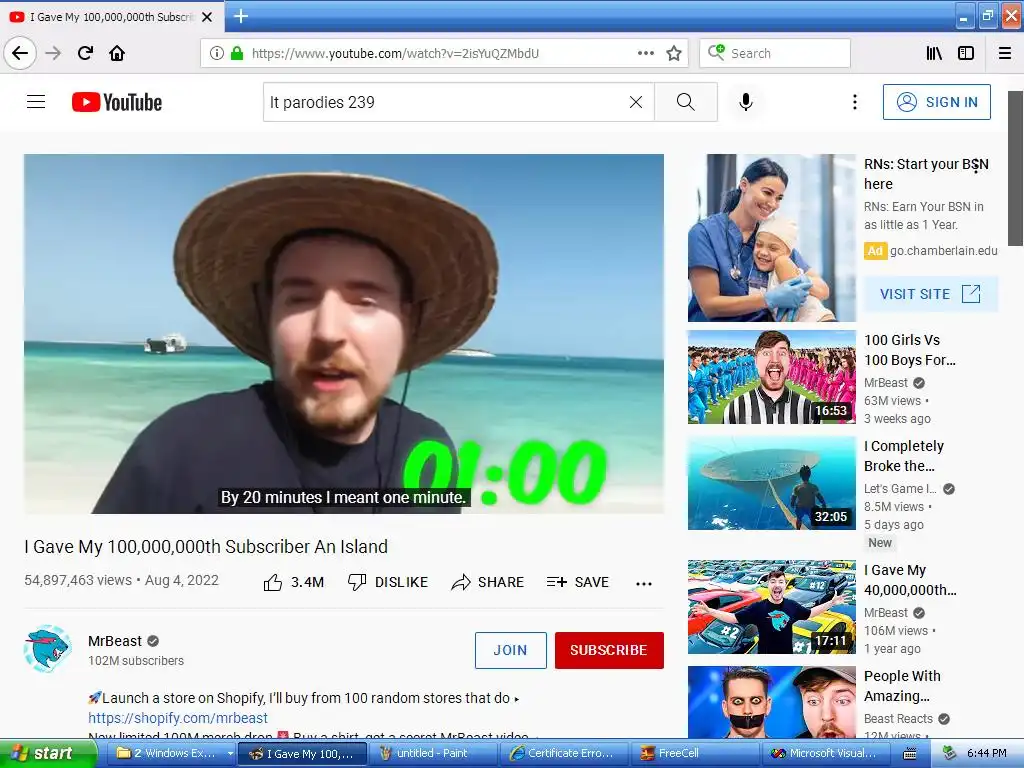1024x768 pixels.
Task: Click the green padlock security icon
Action: click(x=236, y=53)
